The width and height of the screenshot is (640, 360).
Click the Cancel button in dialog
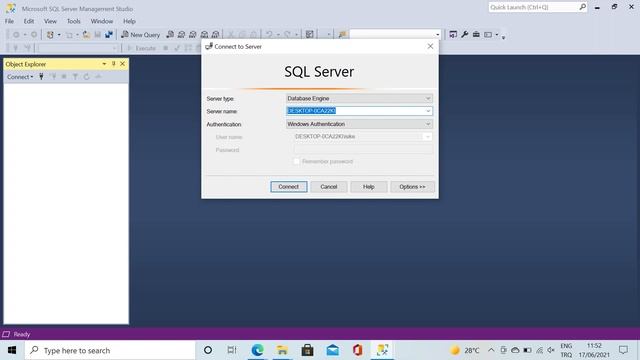tap(329, 187)
